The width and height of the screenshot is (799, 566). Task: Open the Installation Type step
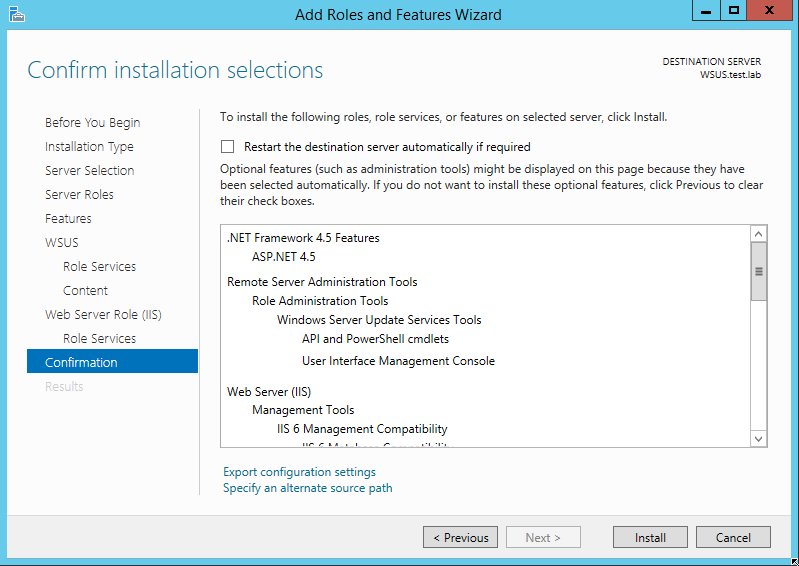click(x=89, y=147)
